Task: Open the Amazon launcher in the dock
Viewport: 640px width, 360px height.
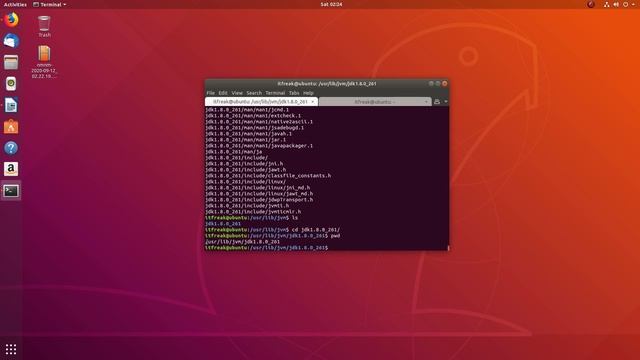Action: tap(11, 169)
